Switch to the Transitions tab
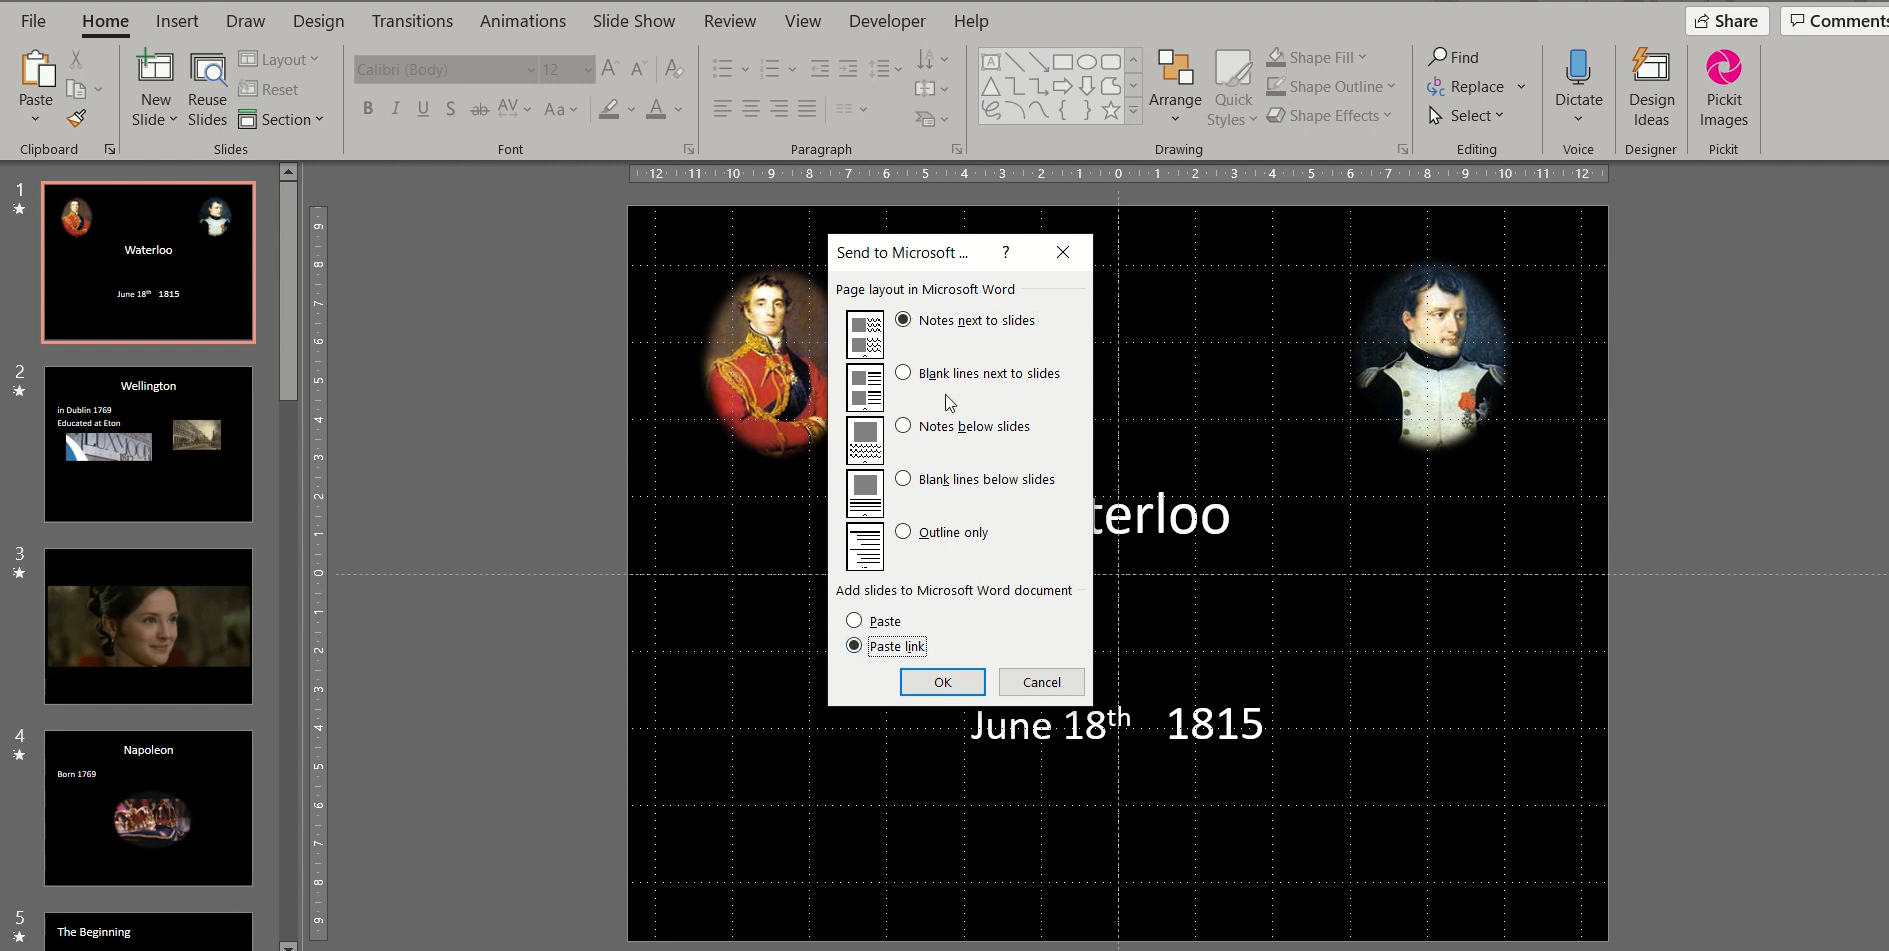Image resolution: width=1889 pixels, height=951 pixels. 412,21
